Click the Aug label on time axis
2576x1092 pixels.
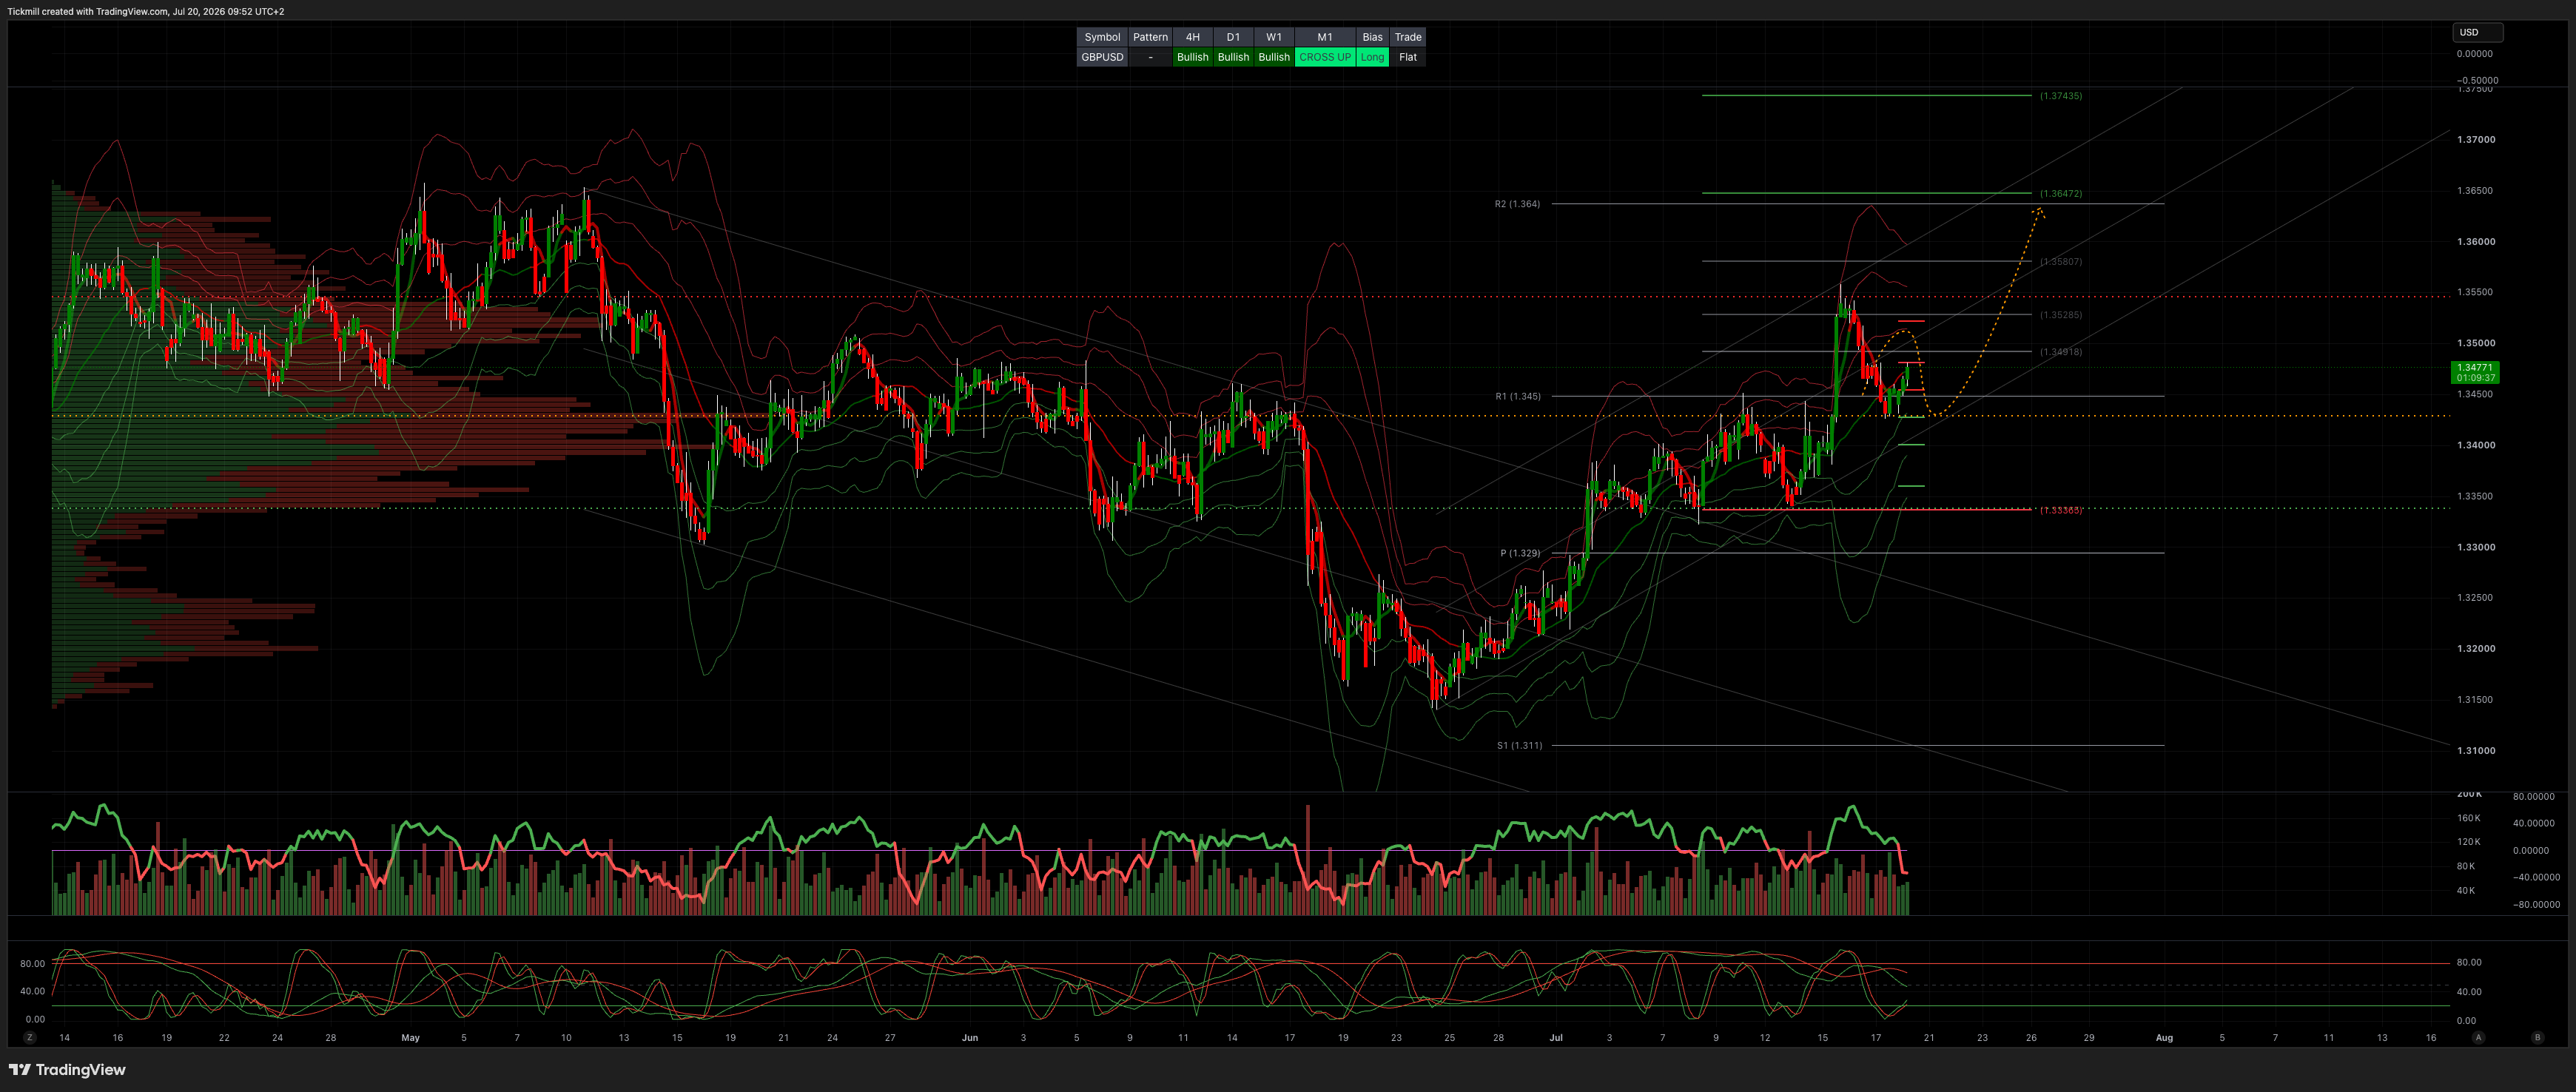coord(2164,1038)
